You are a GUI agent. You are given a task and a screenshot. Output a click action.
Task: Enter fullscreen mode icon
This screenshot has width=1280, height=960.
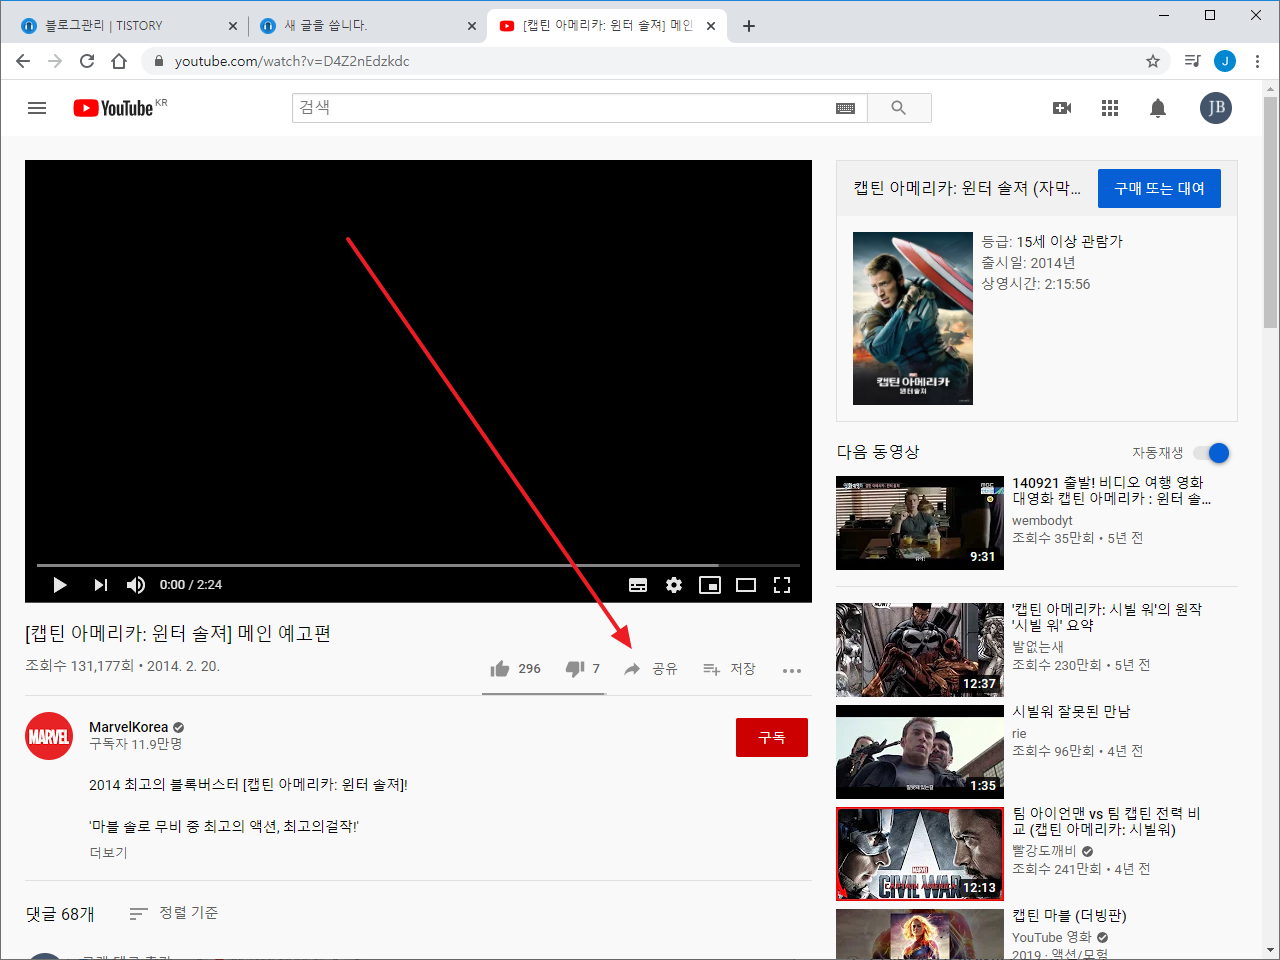(x=782, y=585)
